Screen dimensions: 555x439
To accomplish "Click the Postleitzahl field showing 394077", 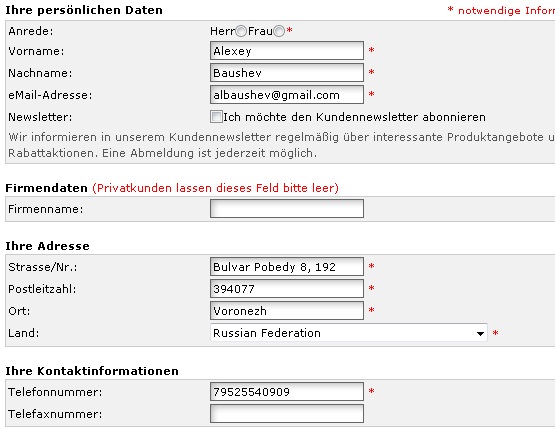I will click(287, 289).
